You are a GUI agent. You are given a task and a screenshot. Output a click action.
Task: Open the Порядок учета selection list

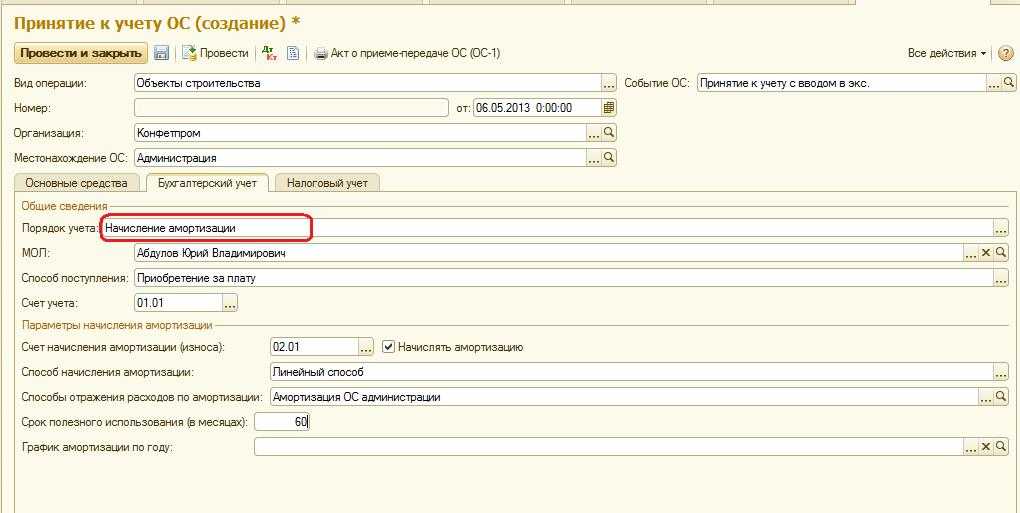1000,229
